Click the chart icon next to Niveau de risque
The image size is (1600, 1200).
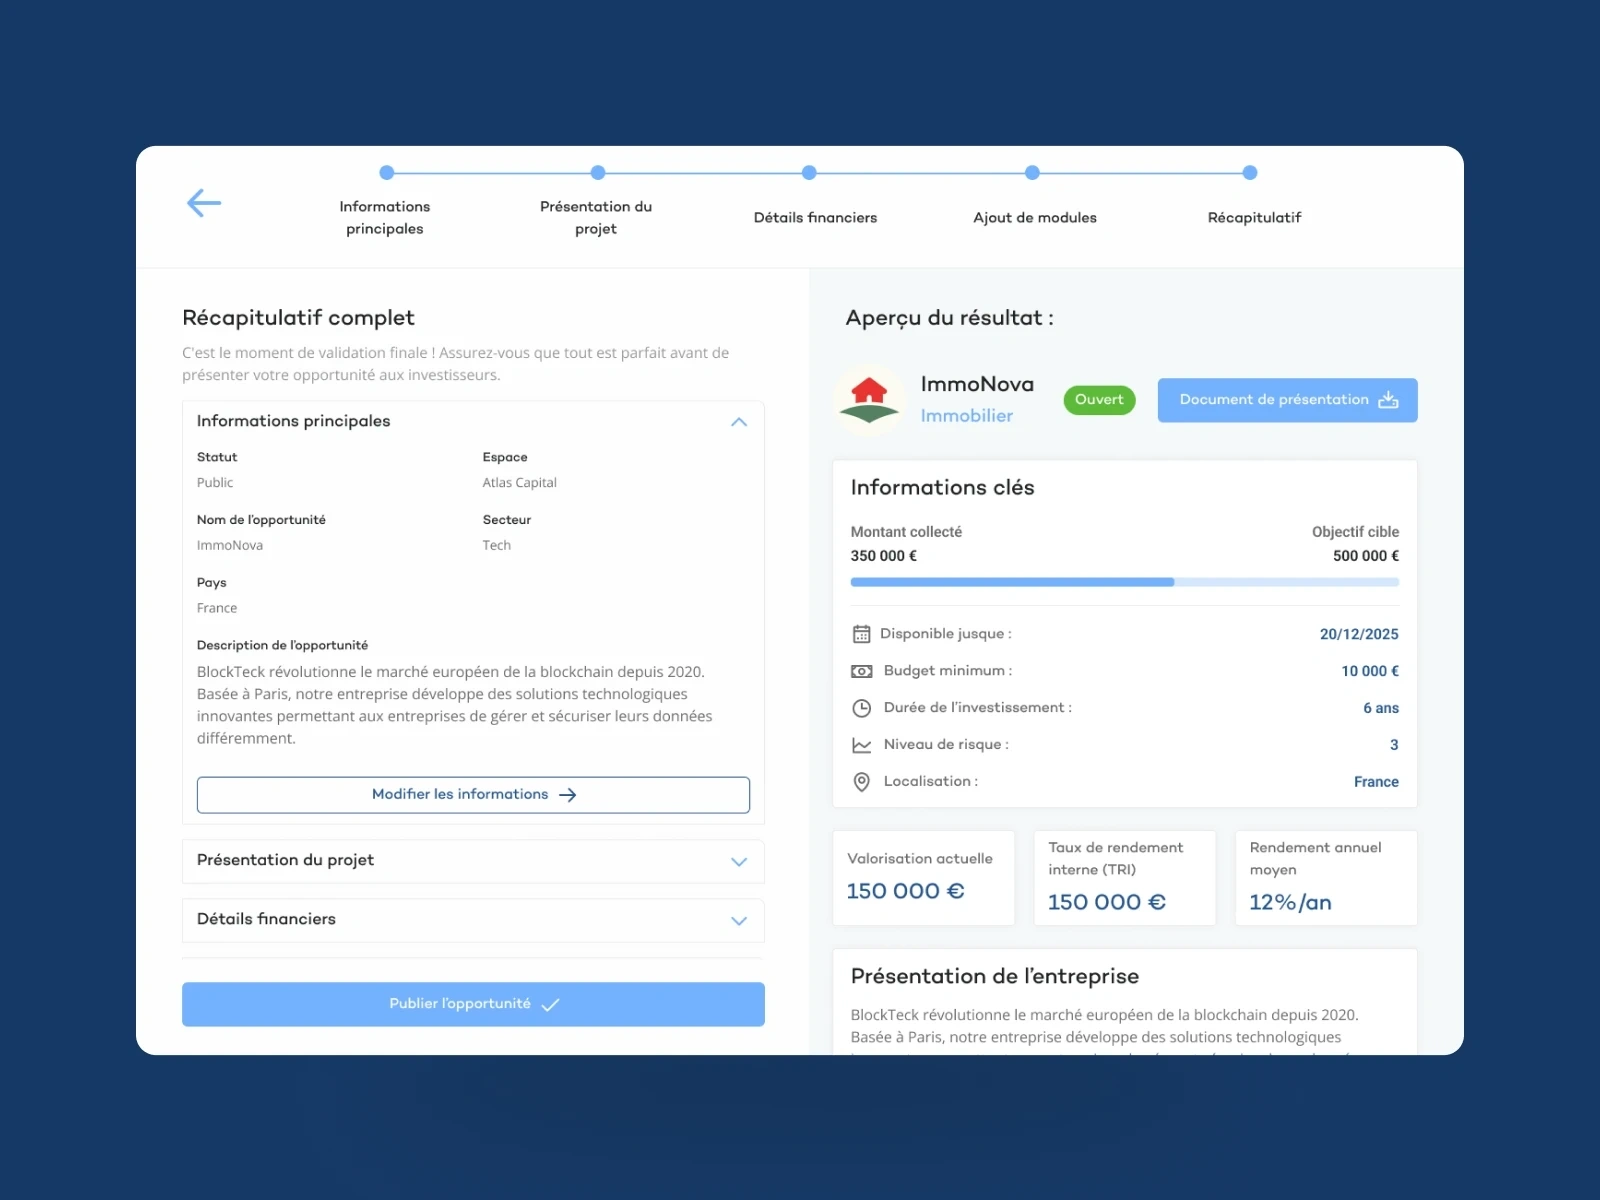861,745
